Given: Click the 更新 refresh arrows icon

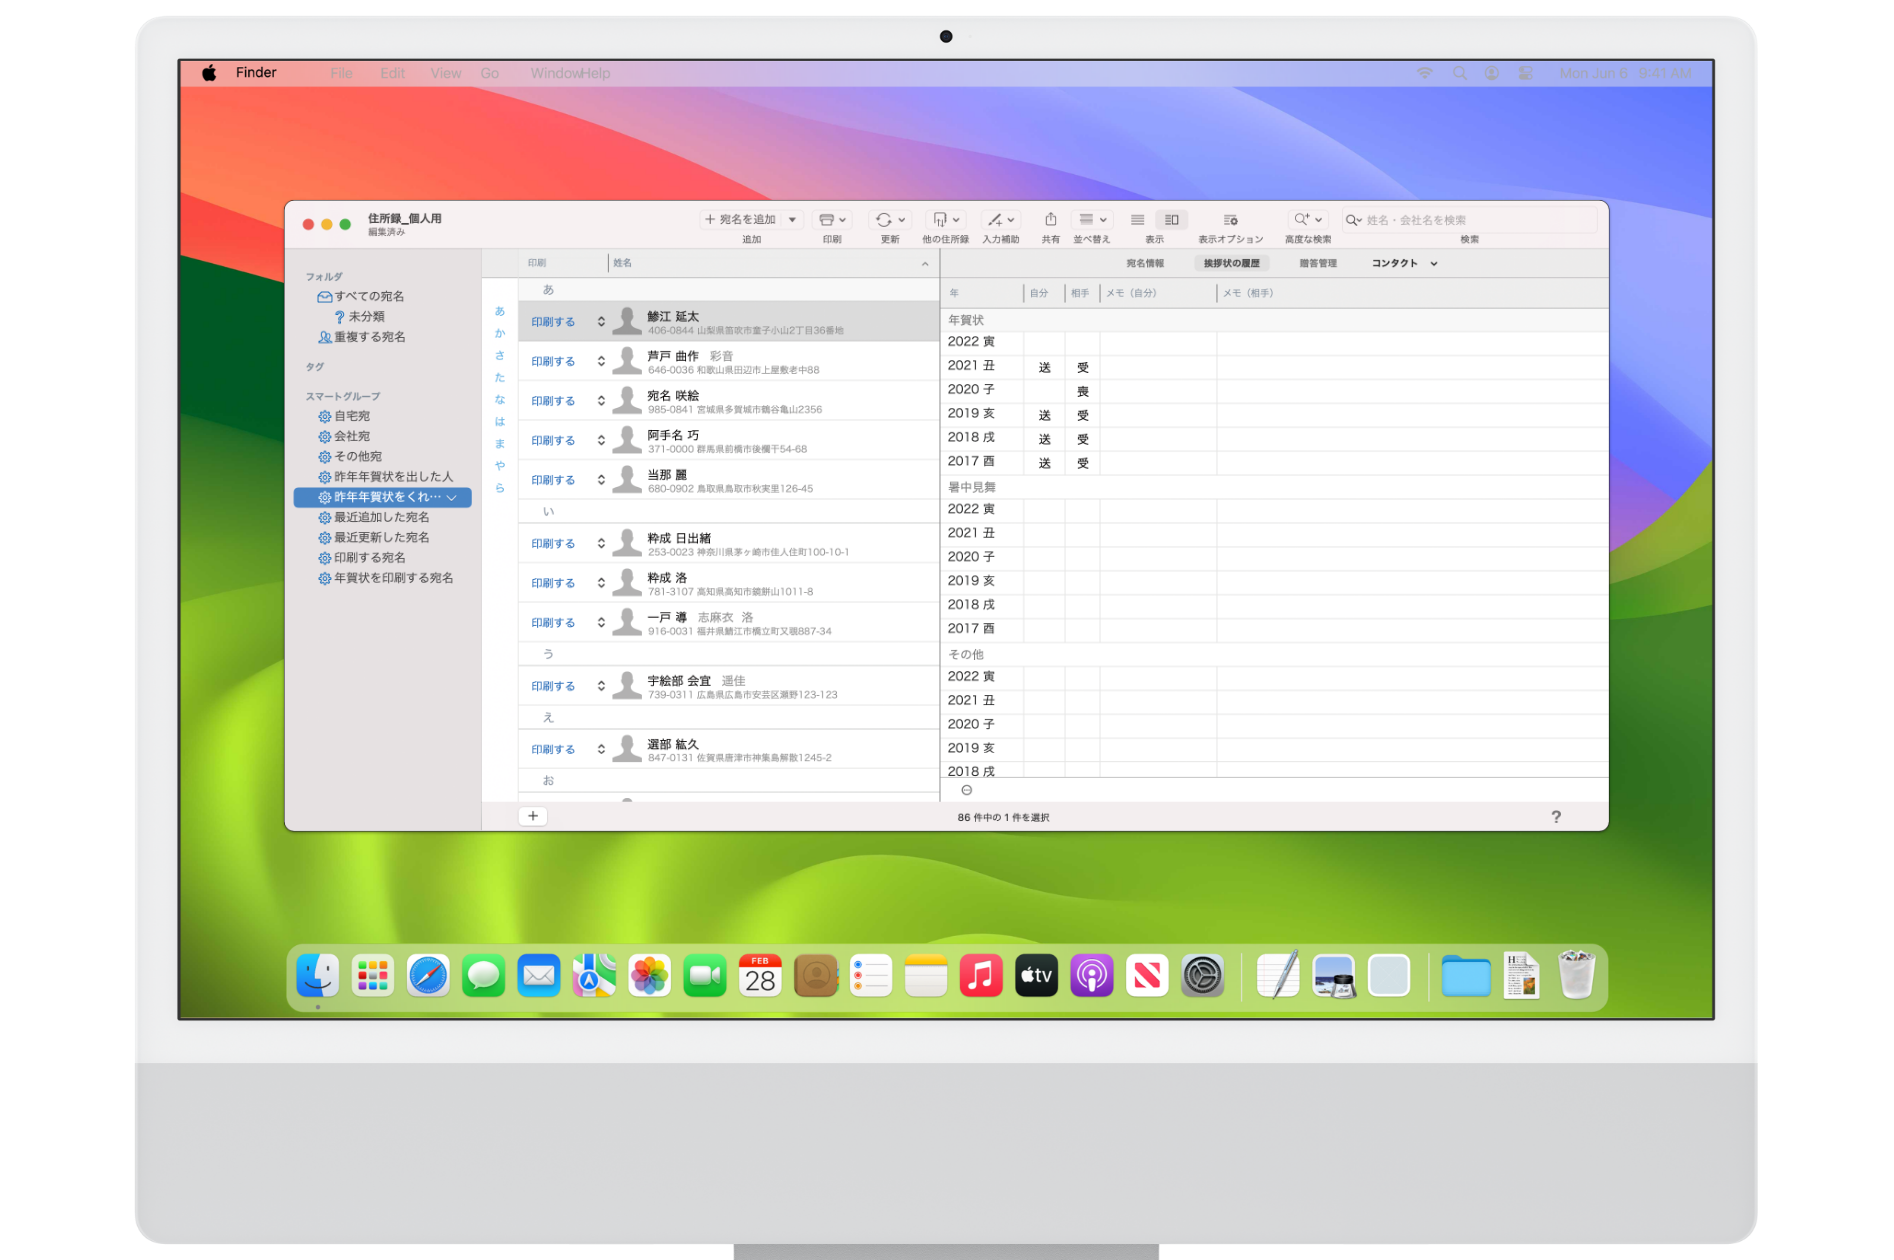Looking at the screenshot, I should tap(883, 220).
